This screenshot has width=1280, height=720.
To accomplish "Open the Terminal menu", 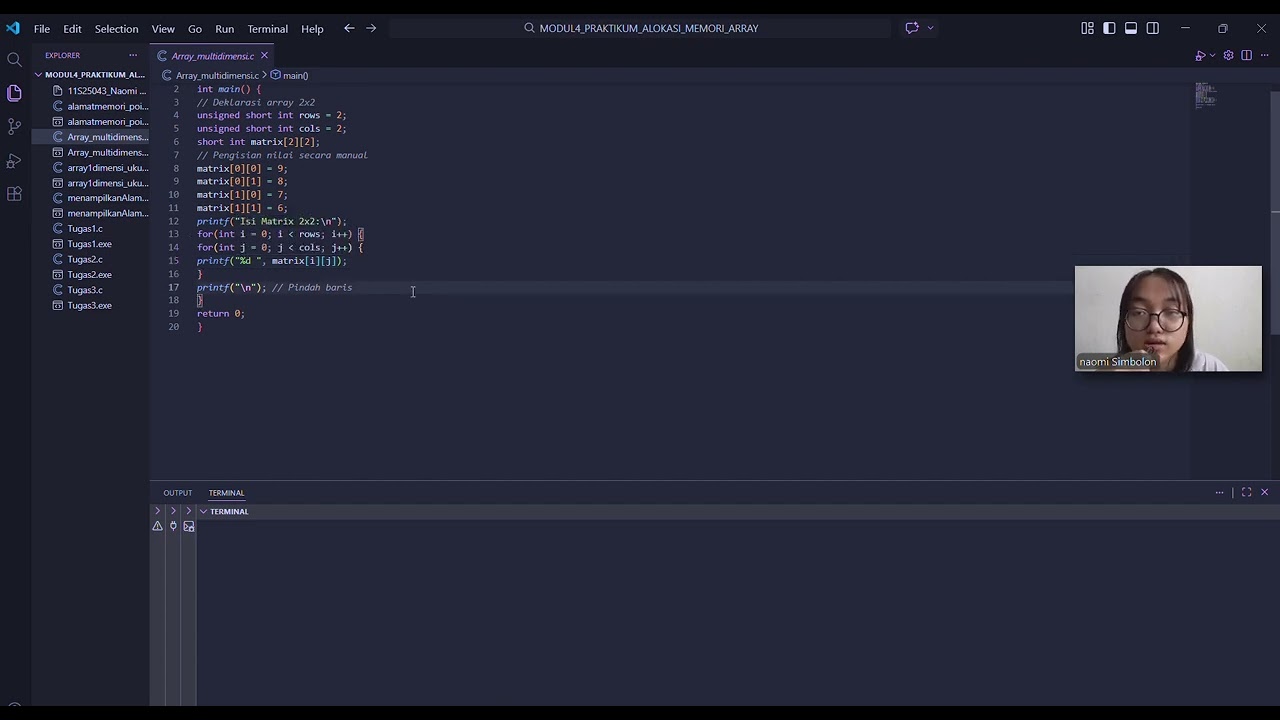I will click(x=267, y=28).
